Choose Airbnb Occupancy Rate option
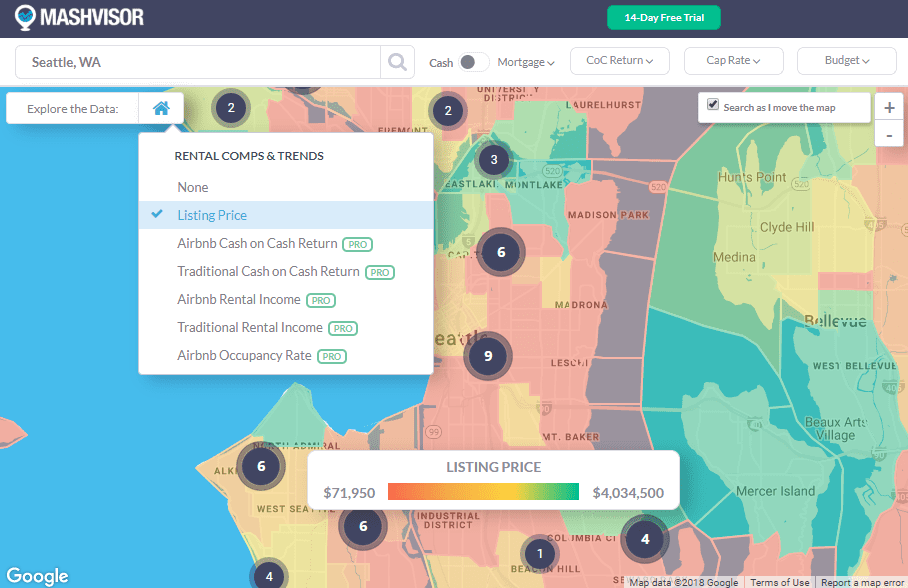This screenshot has height=588, width=908. [244, 355]
